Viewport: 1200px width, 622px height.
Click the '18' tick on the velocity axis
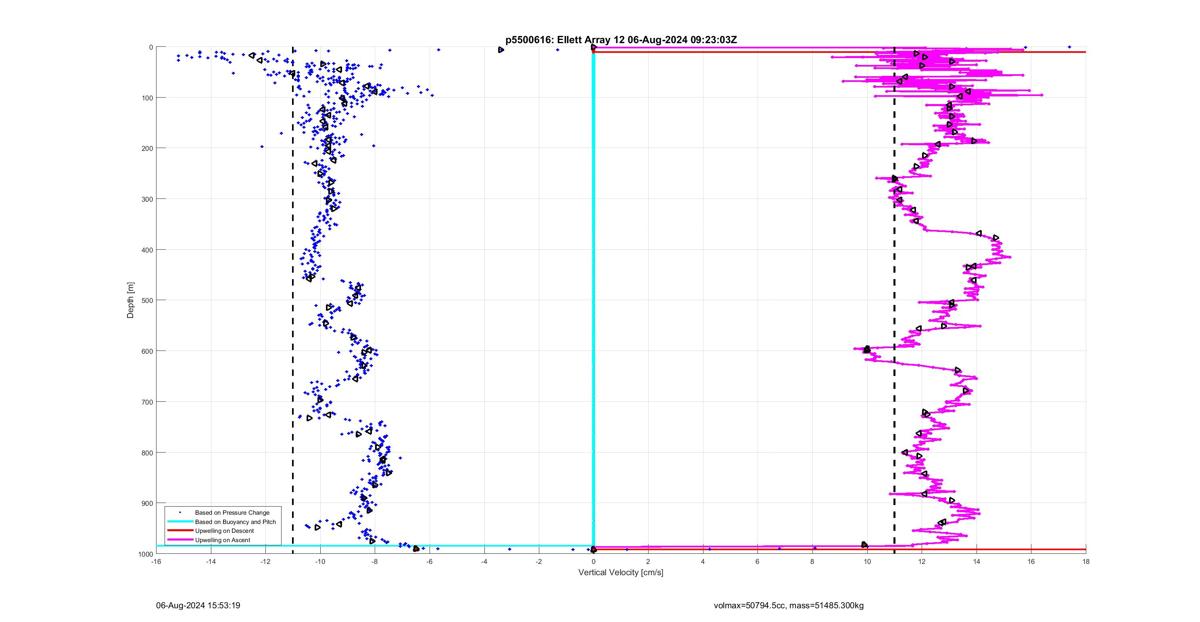point(1085,562)
